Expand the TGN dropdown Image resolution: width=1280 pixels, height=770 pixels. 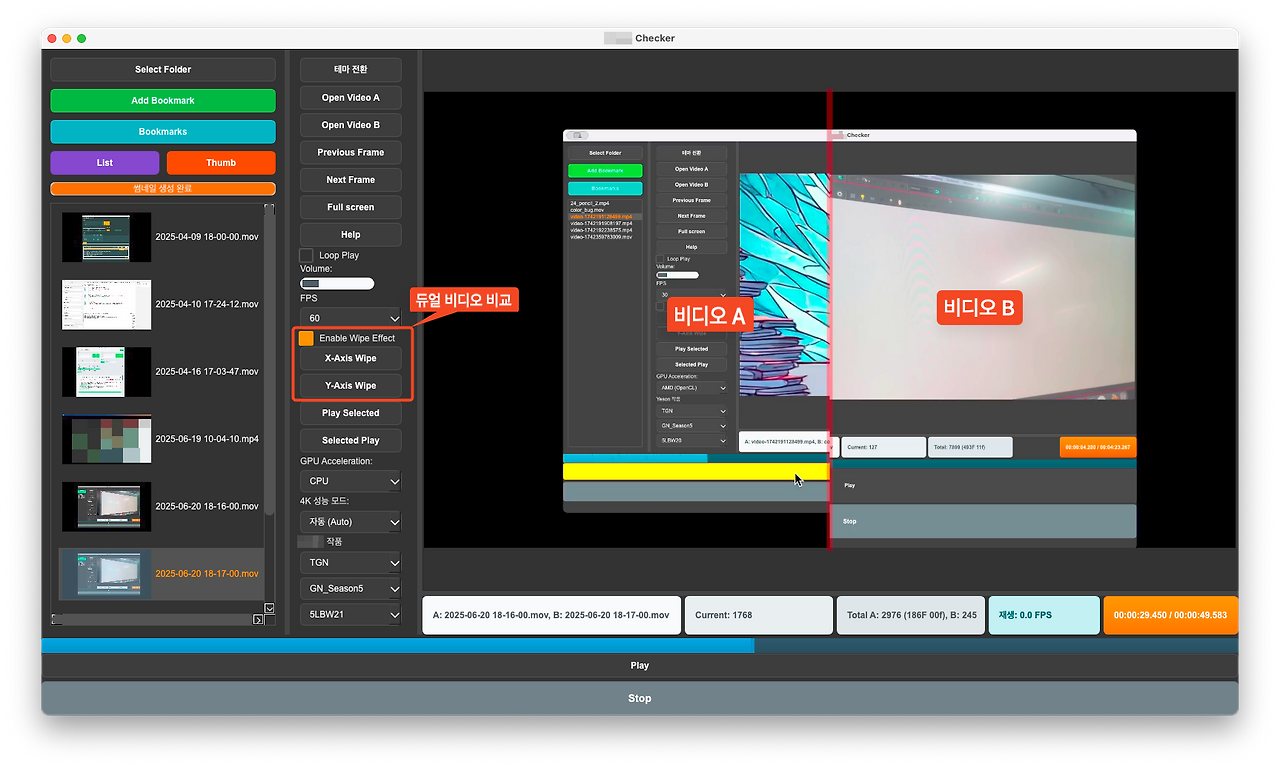tap(350, 563)
